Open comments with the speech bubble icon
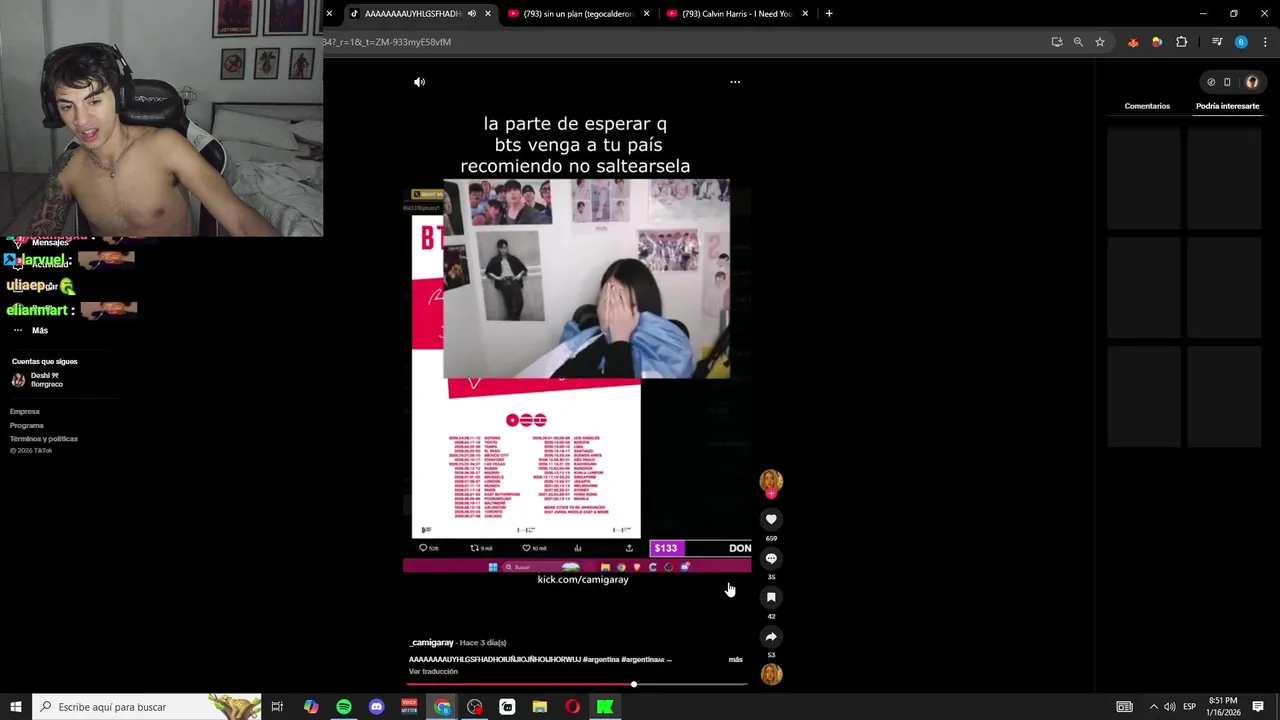This screenshot has width=1280, height=720. click(x=771, y=558)
